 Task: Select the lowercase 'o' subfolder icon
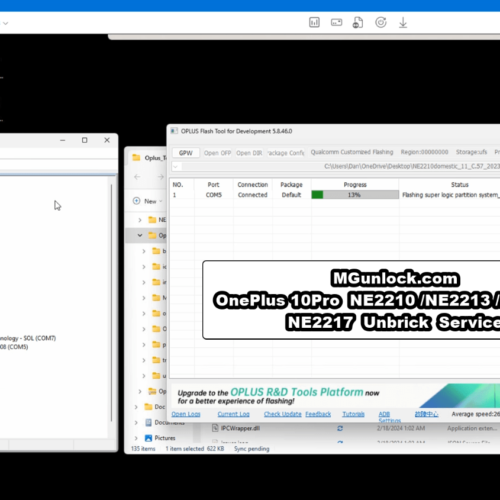tap(156, 313)
